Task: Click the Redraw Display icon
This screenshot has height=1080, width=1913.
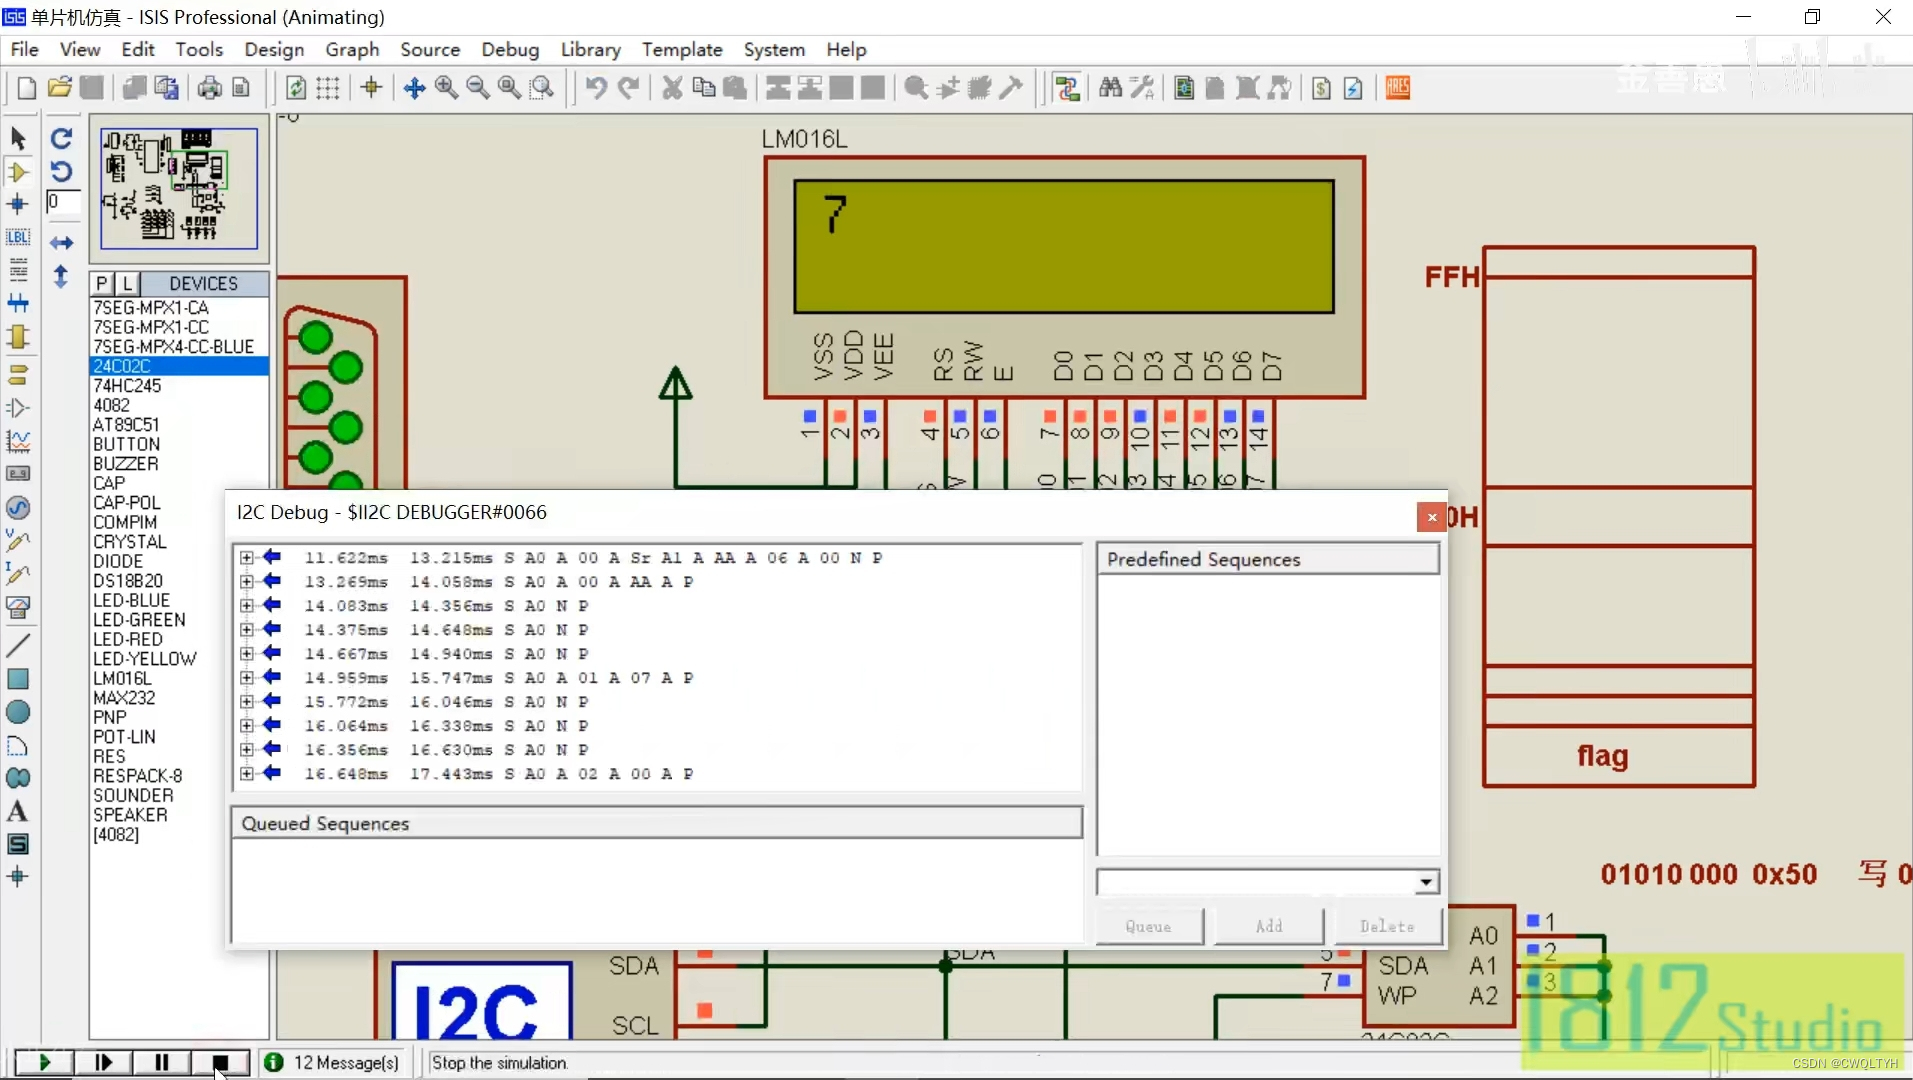Action: tap(296, 88)
